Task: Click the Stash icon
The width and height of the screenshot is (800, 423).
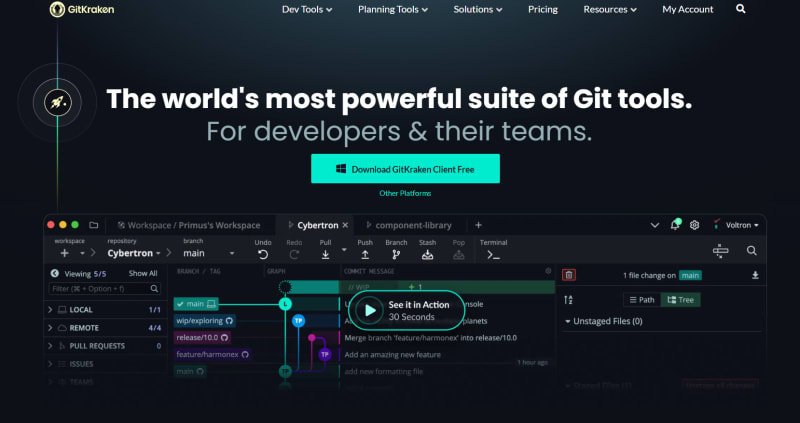Action: pyautogui.click(x=428, y=255)
